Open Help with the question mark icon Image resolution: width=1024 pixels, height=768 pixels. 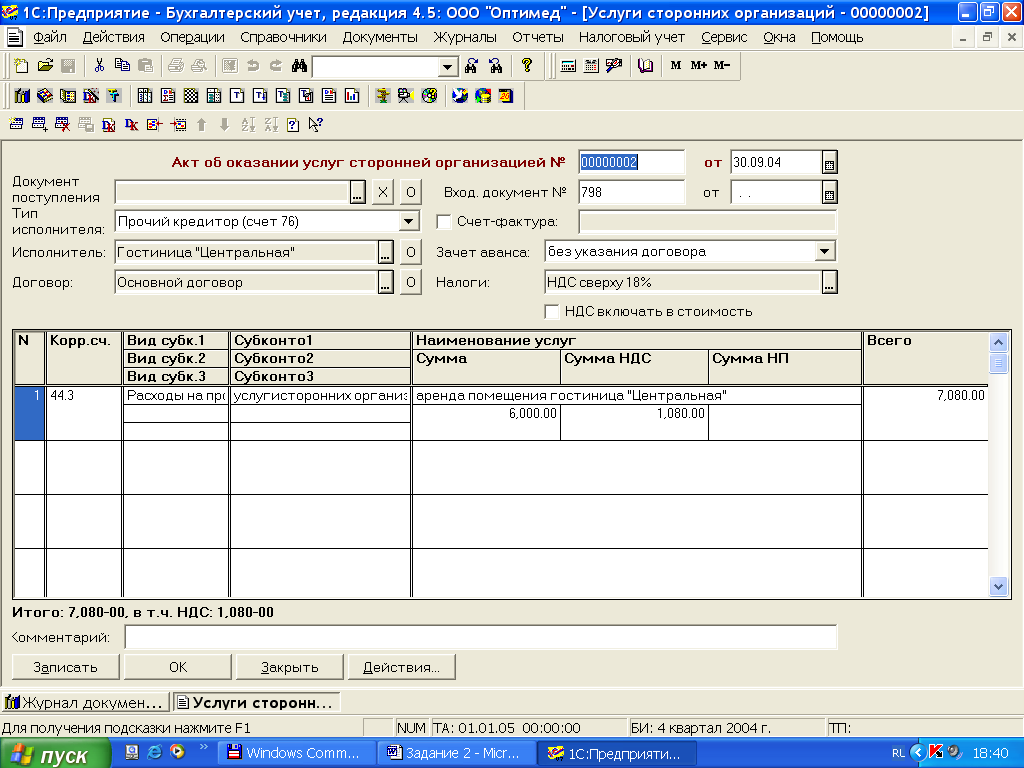(527, 66)
